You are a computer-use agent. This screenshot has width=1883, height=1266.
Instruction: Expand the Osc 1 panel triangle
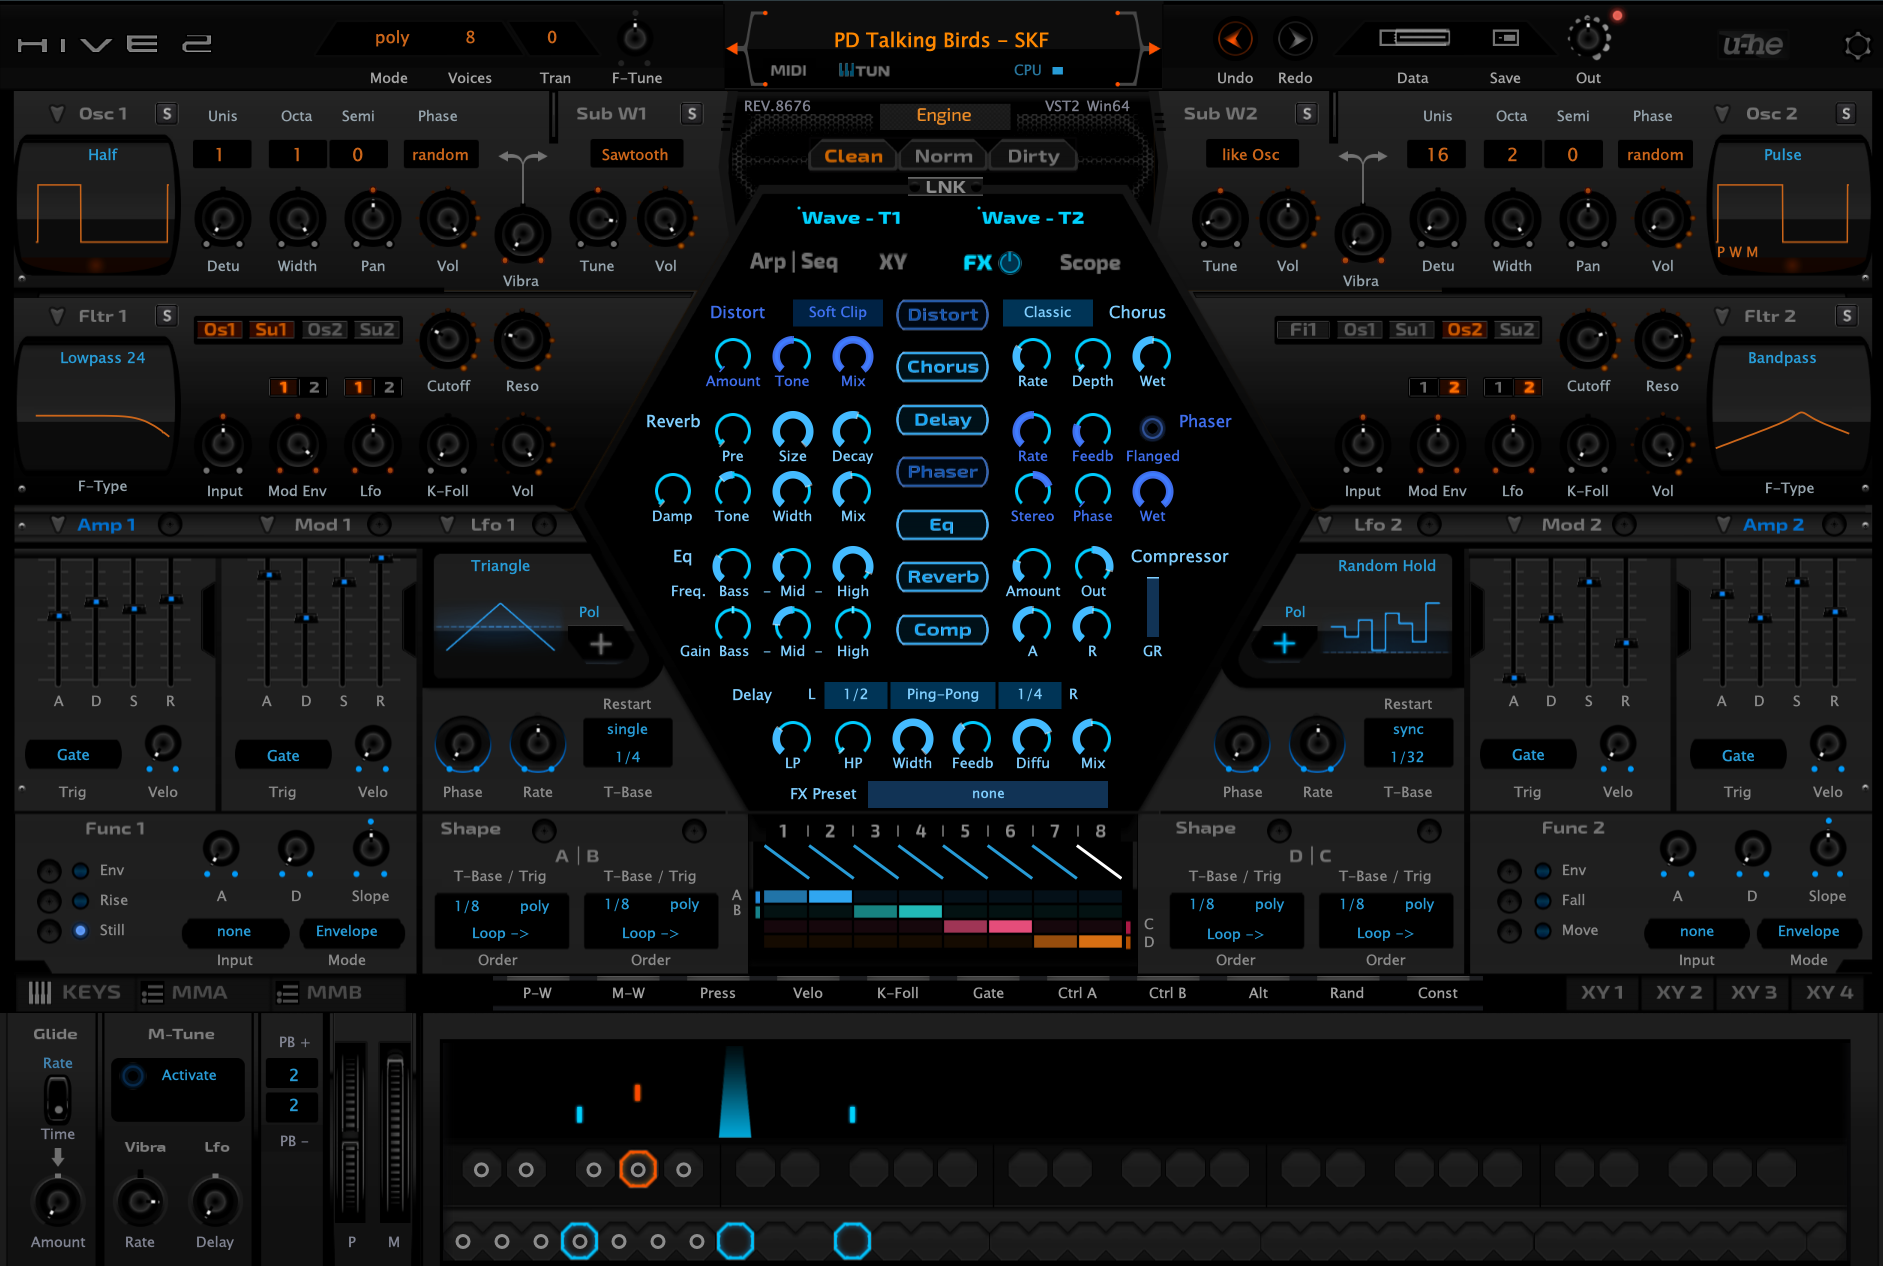(57, 114)
